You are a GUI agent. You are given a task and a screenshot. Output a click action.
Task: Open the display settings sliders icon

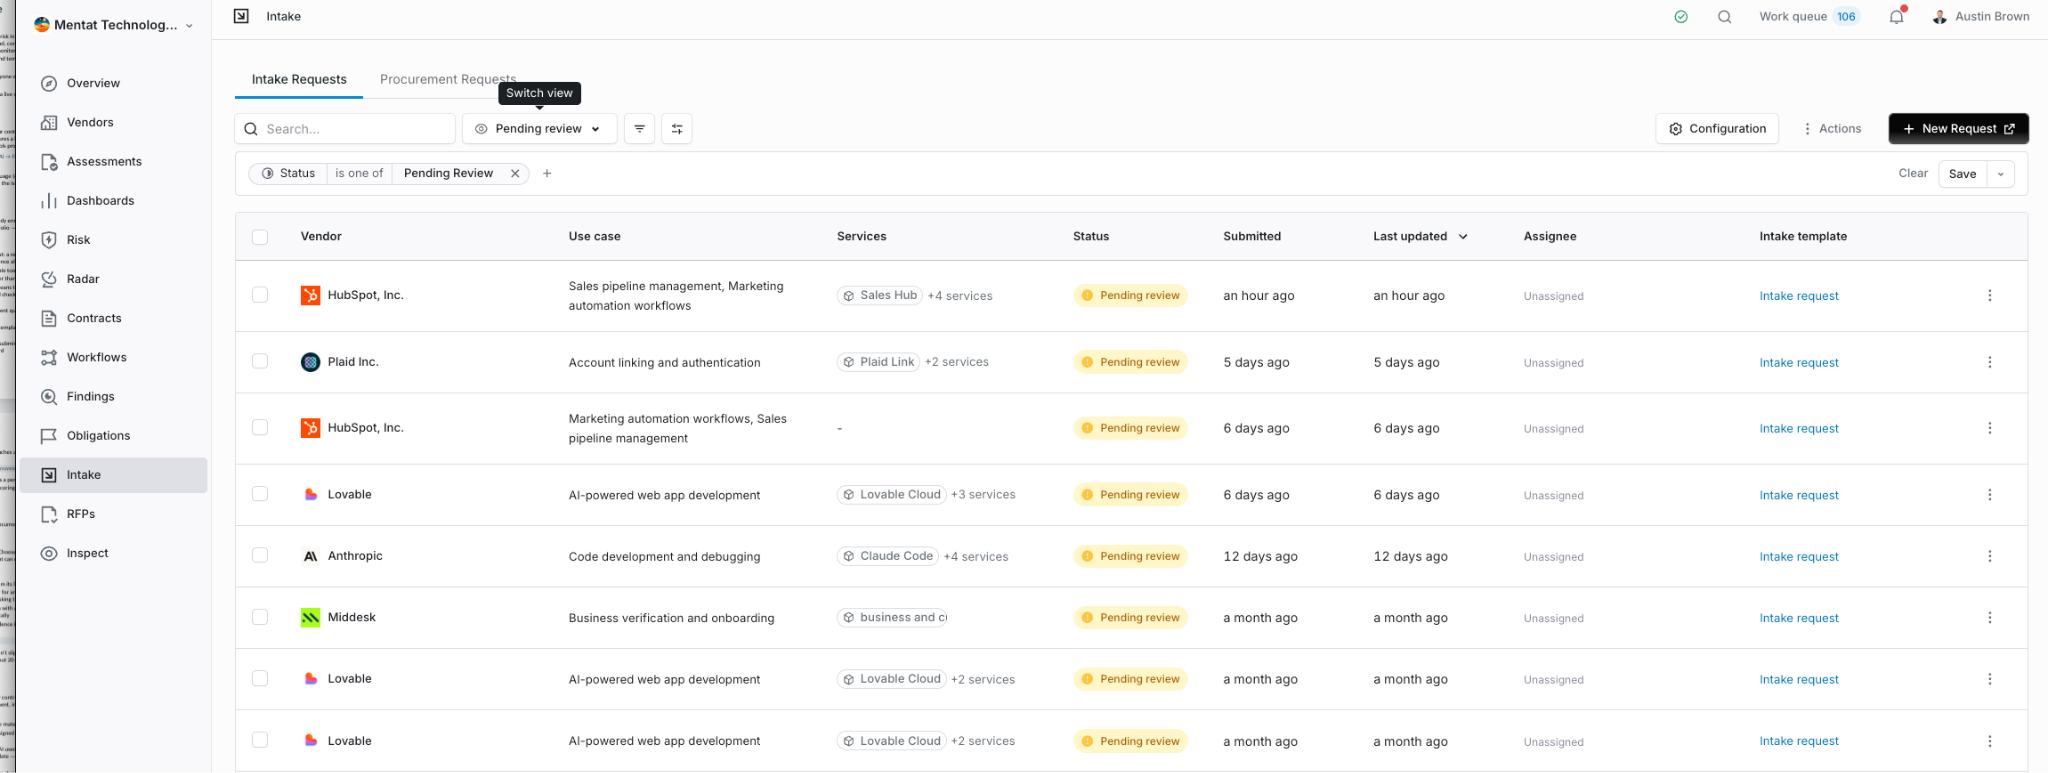tap(677, 128)
